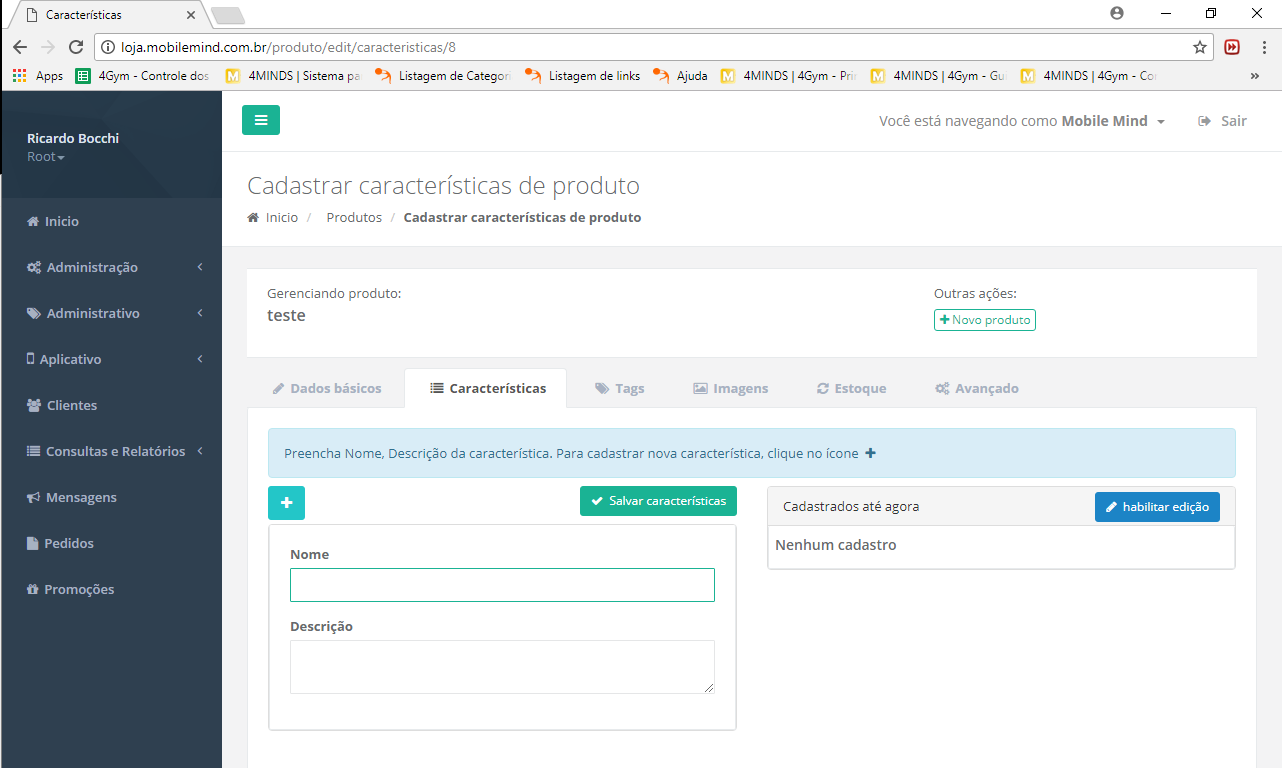1282x768 pixels.
Task: Toggle the green hamburger sidebar menu button
Action: click(260, 120)
